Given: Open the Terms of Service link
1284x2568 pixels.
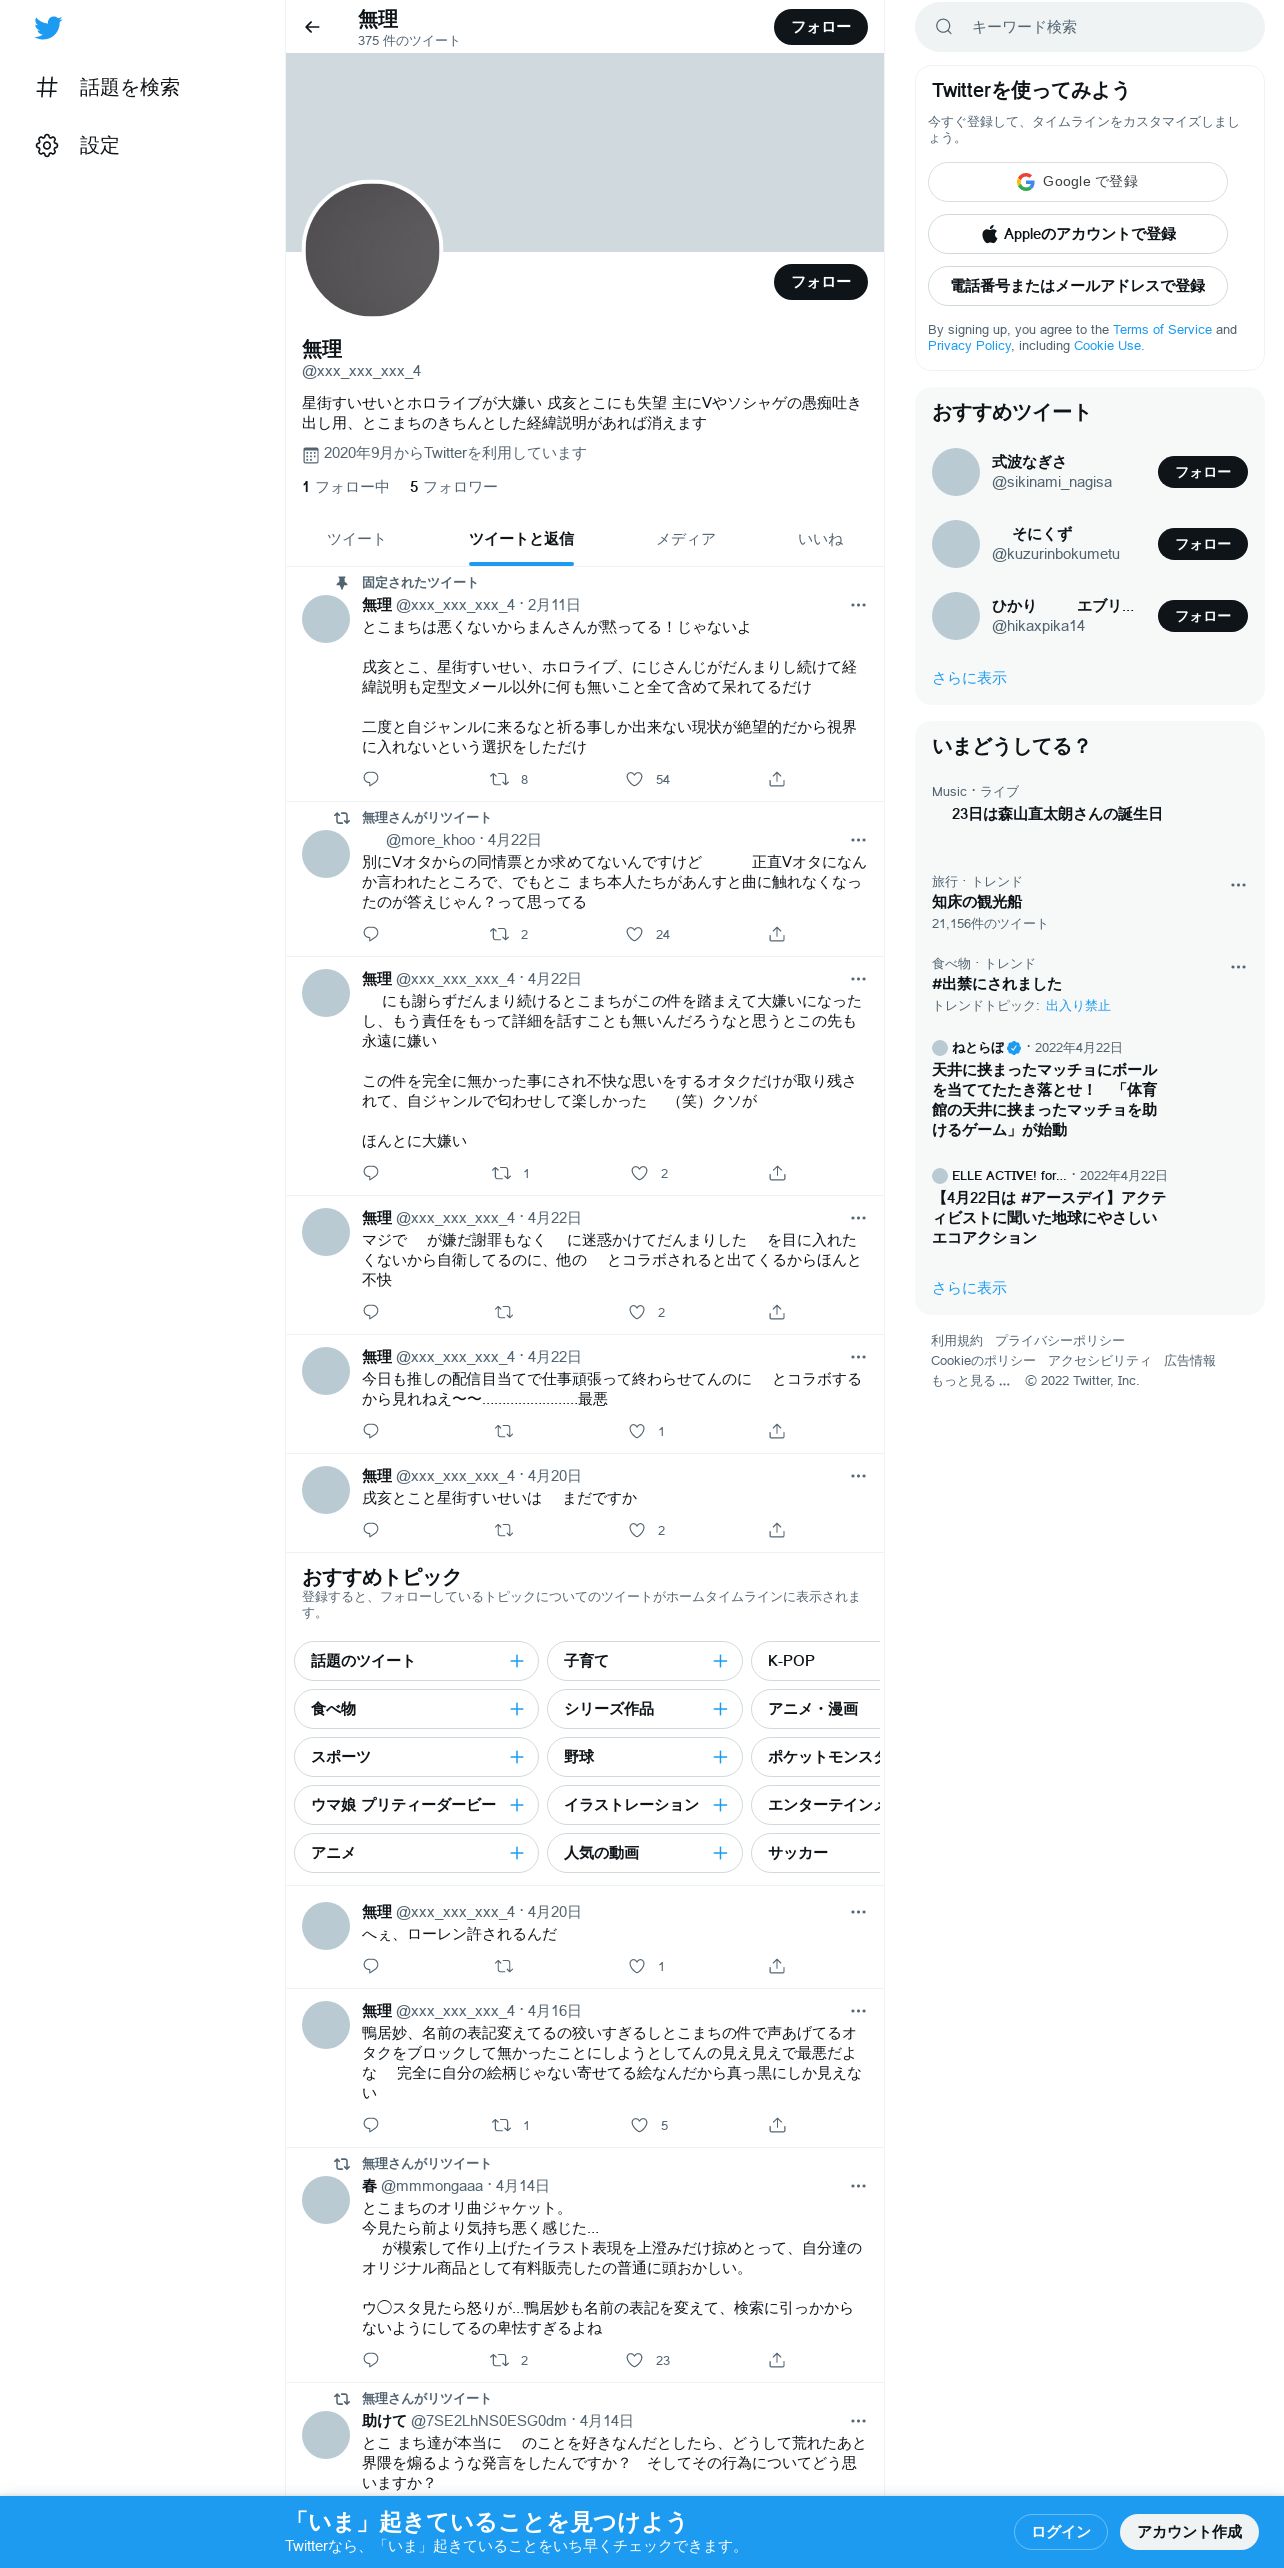Looking at the screenshot, I should (1162, 330).
